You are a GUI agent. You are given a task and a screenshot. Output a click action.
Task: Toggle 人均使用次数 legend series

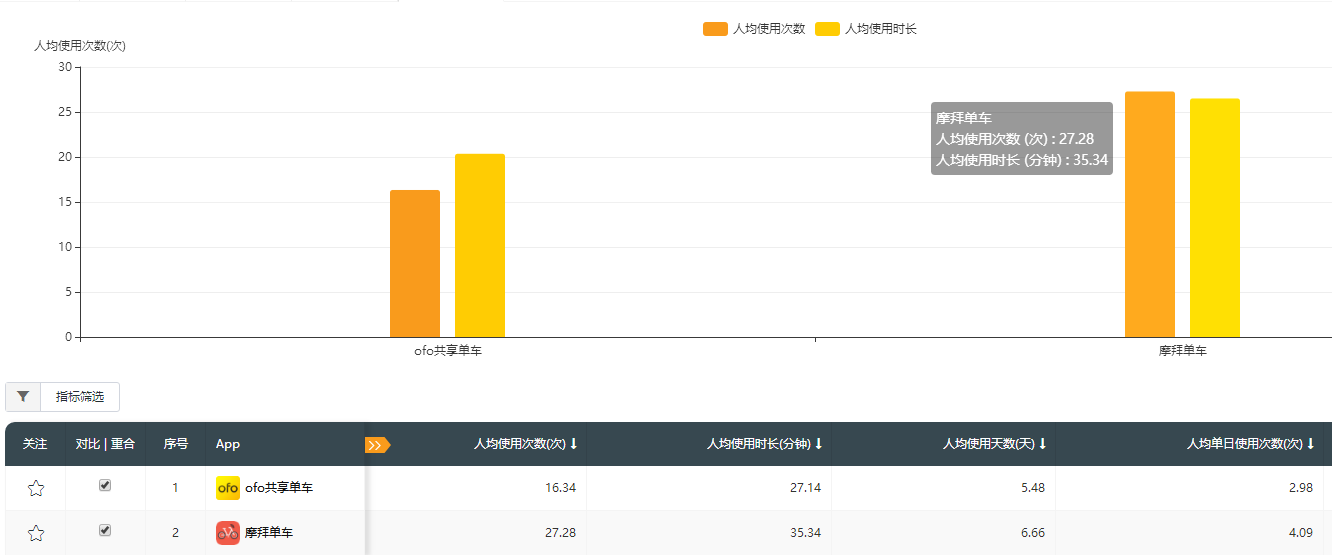[755, 29]
